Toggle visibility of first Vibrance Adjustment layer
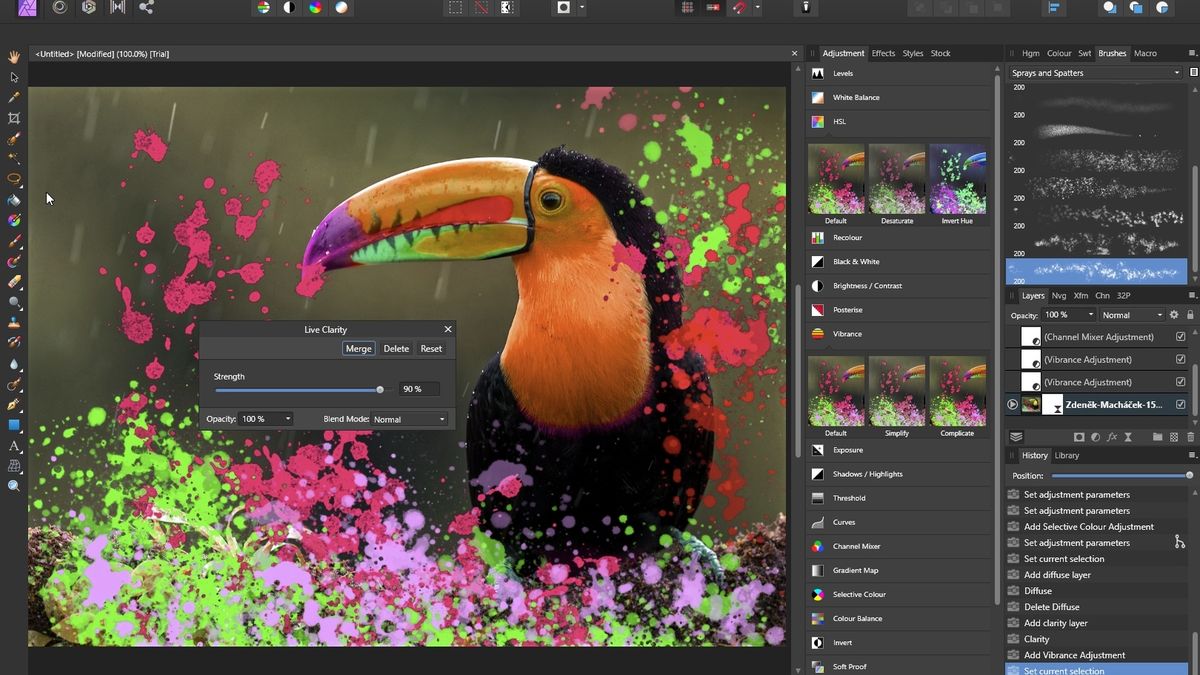The height and width of the screenshot is (675, 1200). pos(1181,359)
